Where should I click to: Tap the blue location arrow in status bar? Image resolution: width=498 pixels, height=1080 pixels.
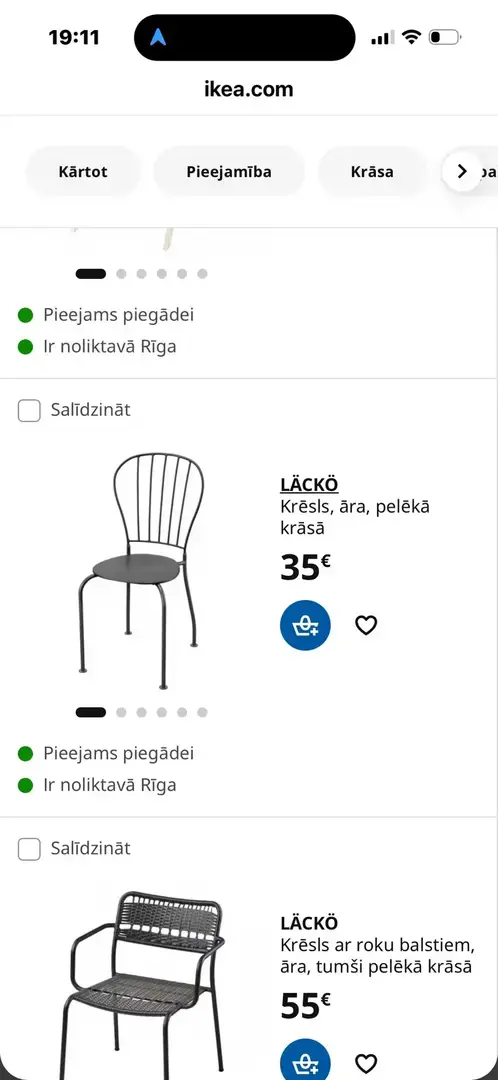[158, 37]
